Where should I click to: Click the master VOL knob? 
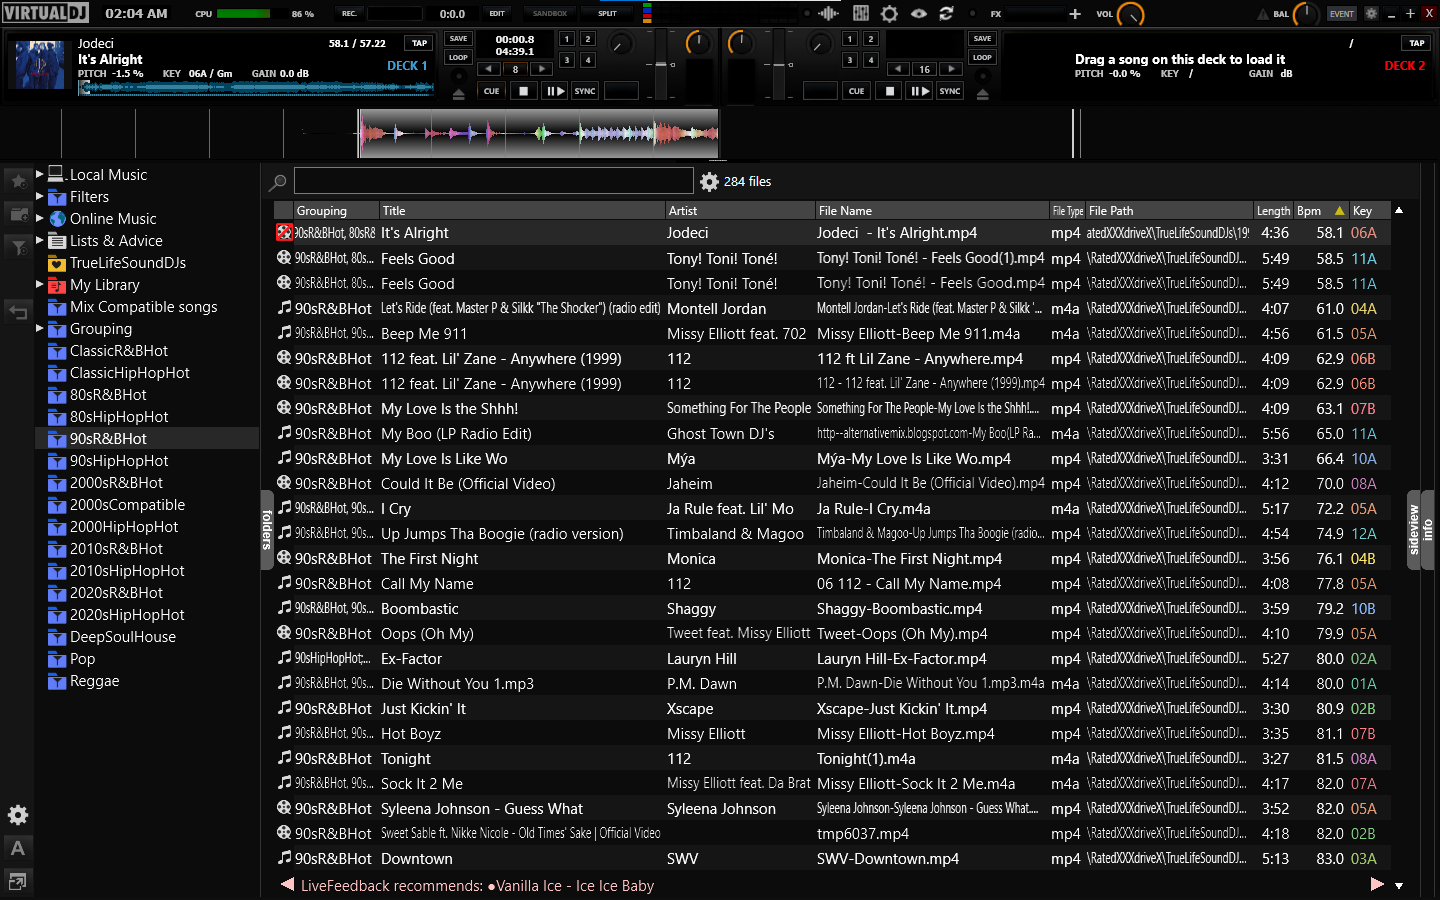click(1130, 14)
